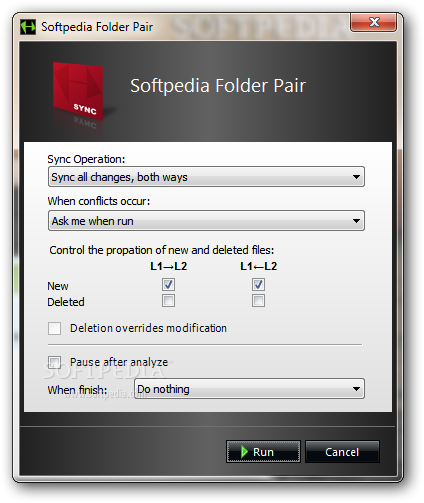The image size is (424, 503).
Task: Click the L1←L2 column header
Action: click(x=259, y=266)
